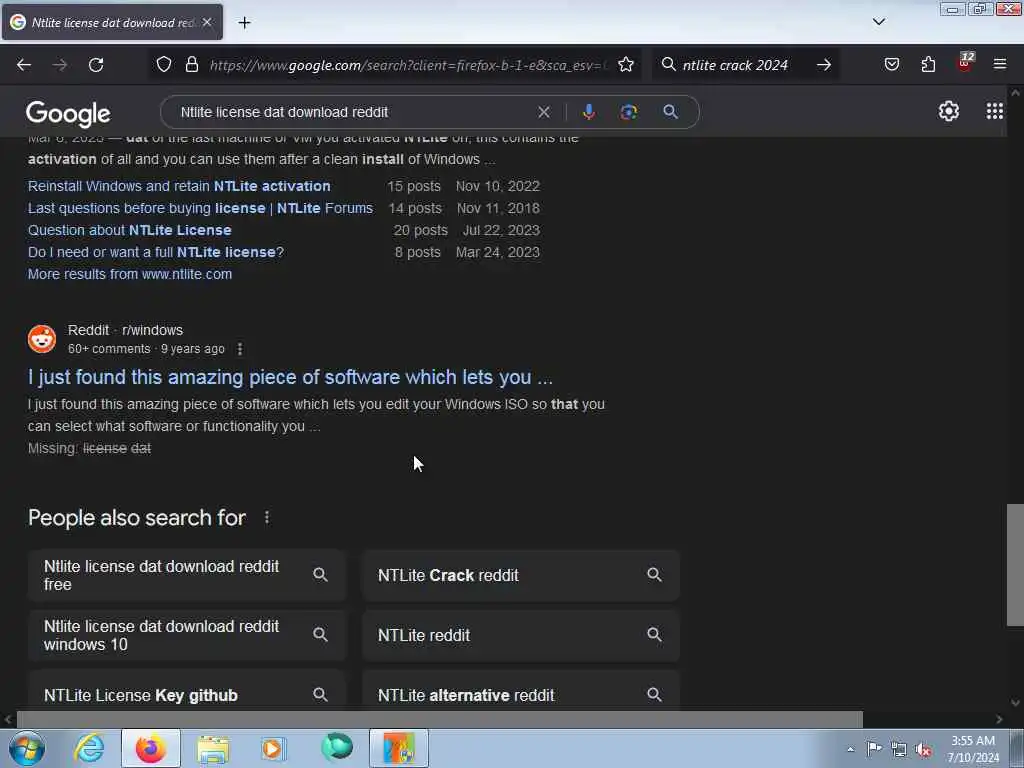Search suggestion 'Ntlite license dat download reddit free'
This screenshot has height=768, width=1024.
[187, 575]
